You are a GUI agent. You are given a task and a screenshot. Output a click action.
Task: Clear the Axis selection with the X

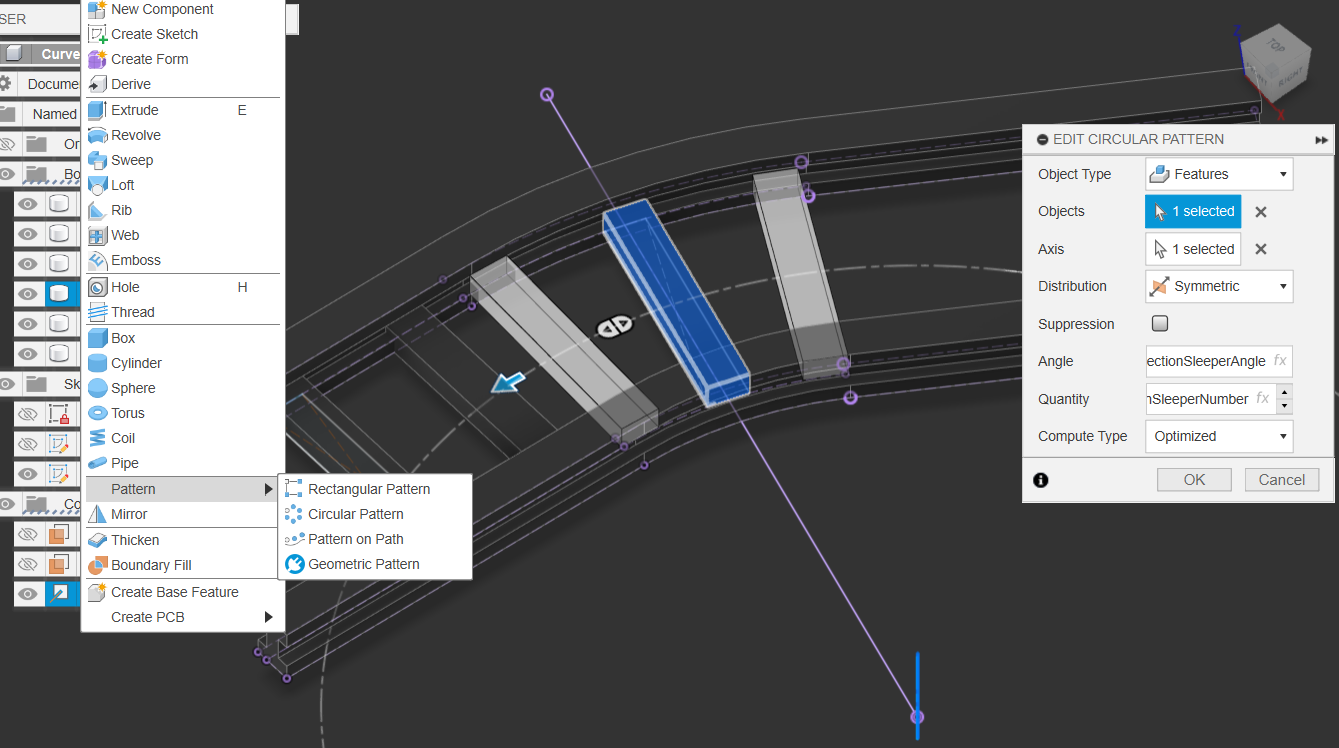pyautogui.click(x=1261, y=249)
